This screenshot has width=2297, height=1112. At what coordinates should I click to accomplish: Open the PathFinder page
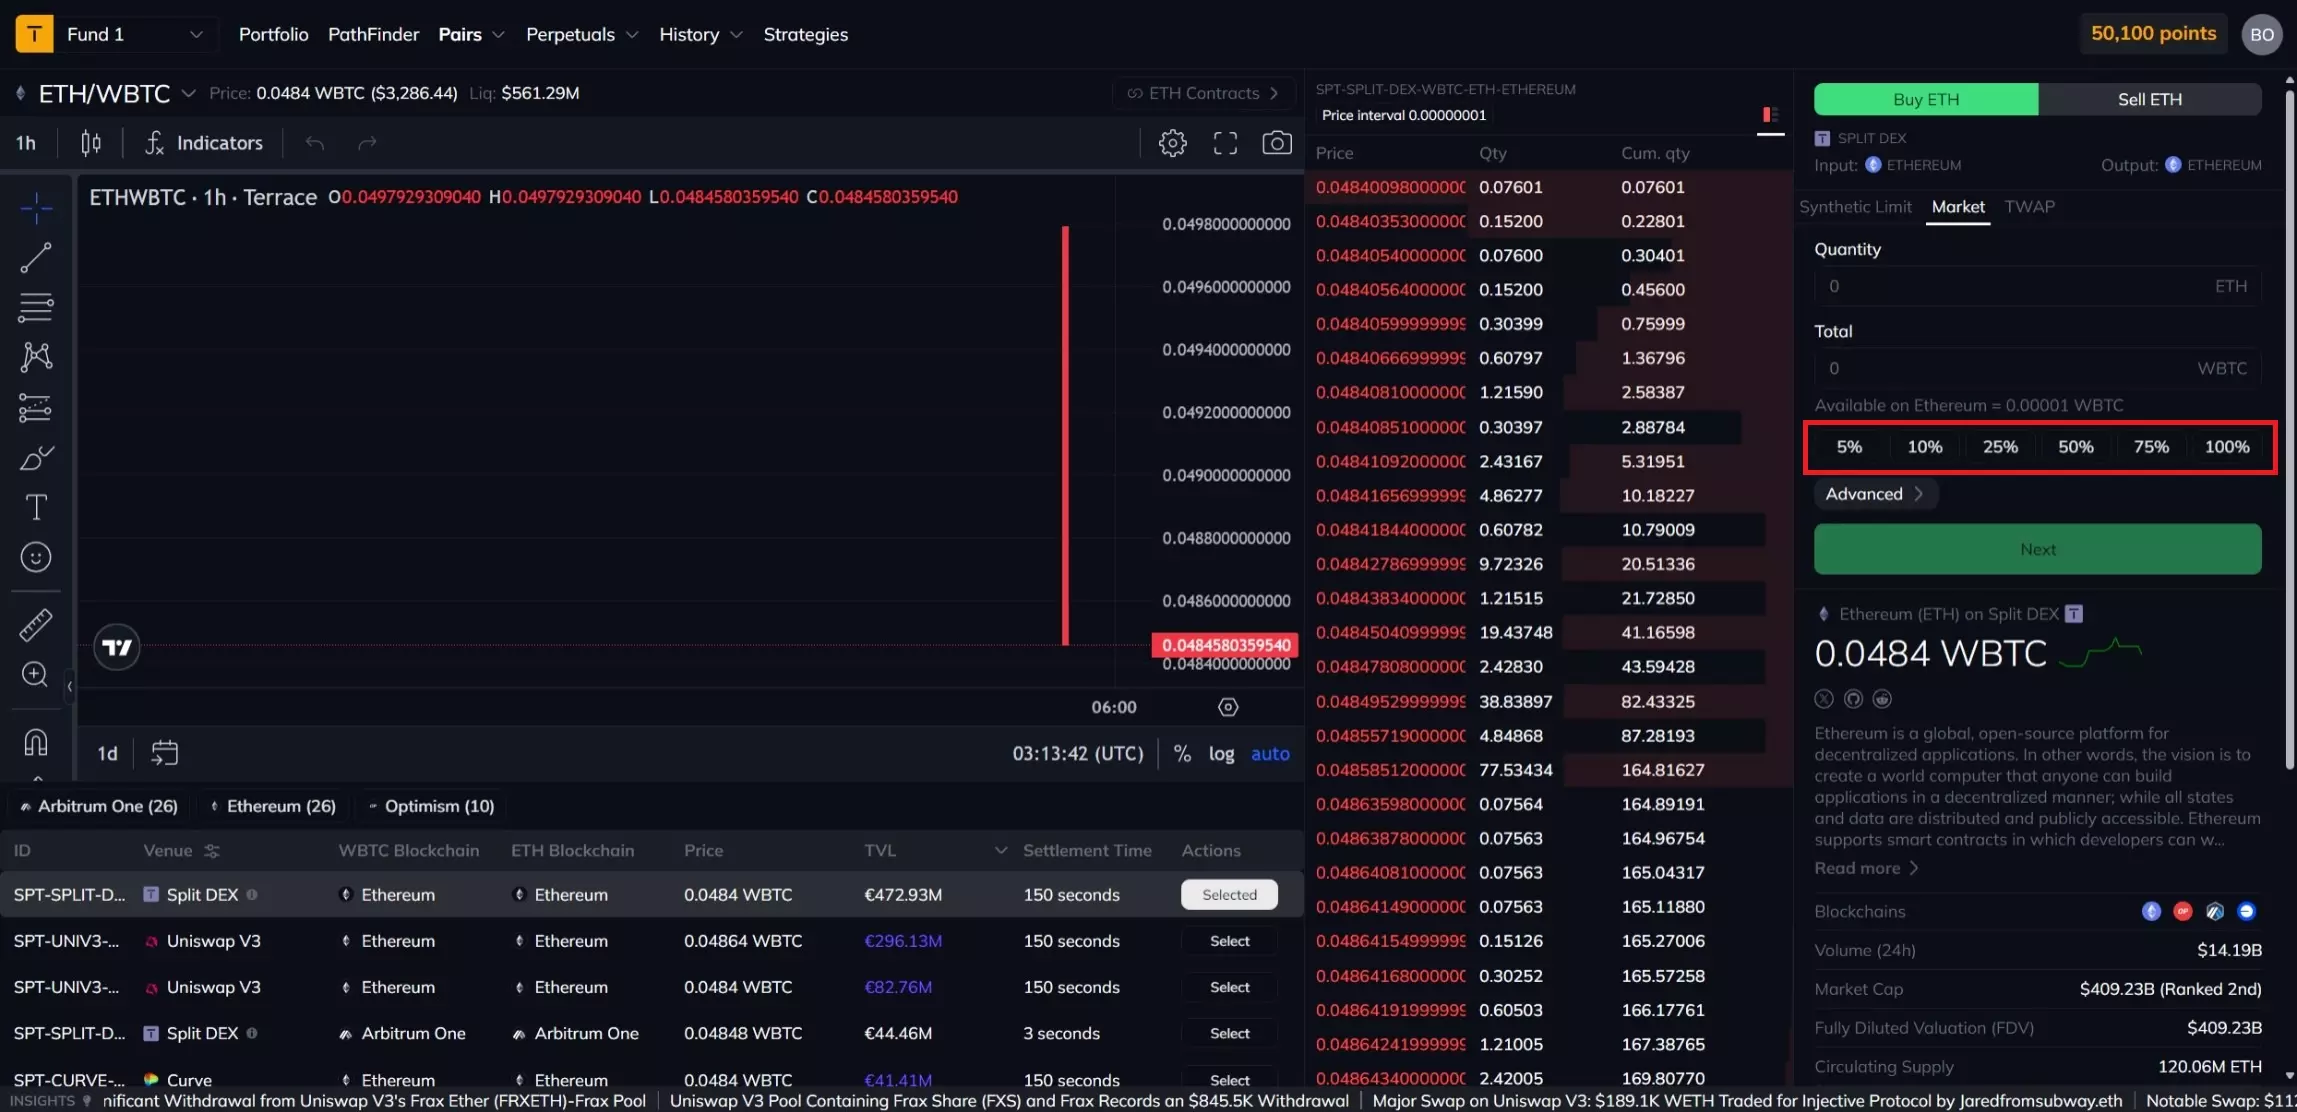[x=373, y=34]
